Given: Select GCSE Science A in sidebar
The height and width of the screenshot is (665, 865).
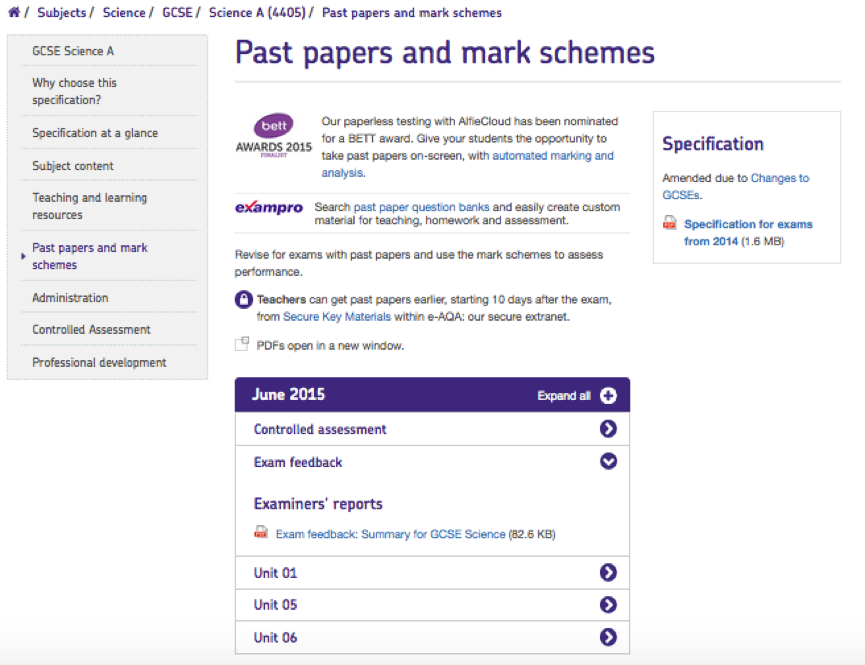Looking at the screenshot, I should (73, 51).
